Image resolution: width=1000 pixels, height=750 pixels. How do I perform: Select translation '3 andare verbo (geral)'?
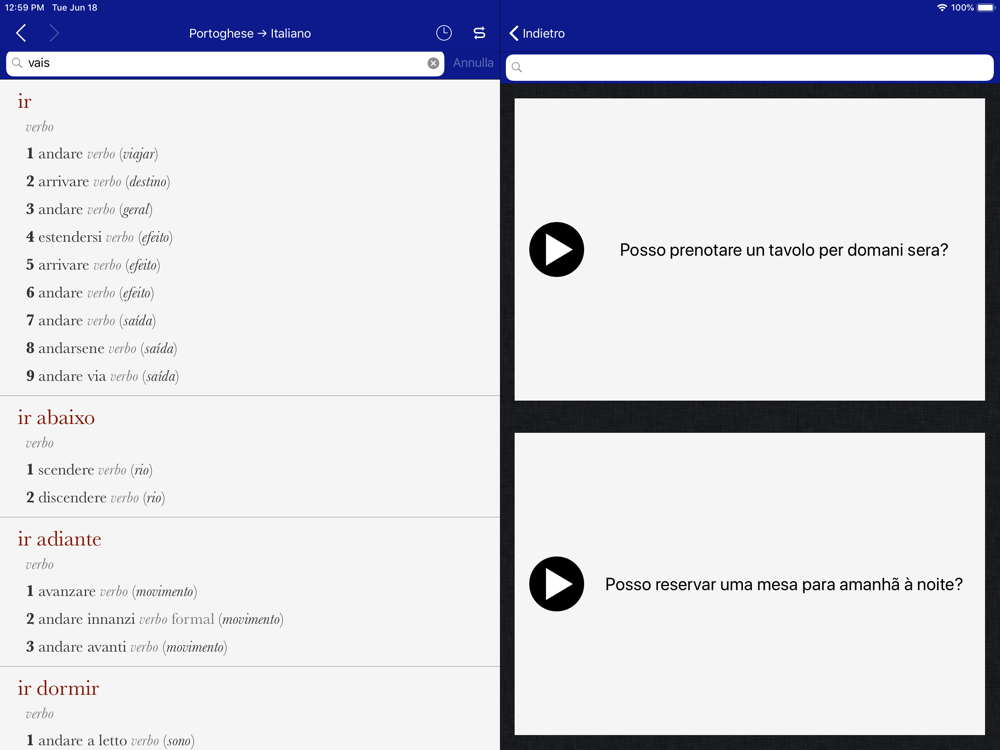coord(89,209)
